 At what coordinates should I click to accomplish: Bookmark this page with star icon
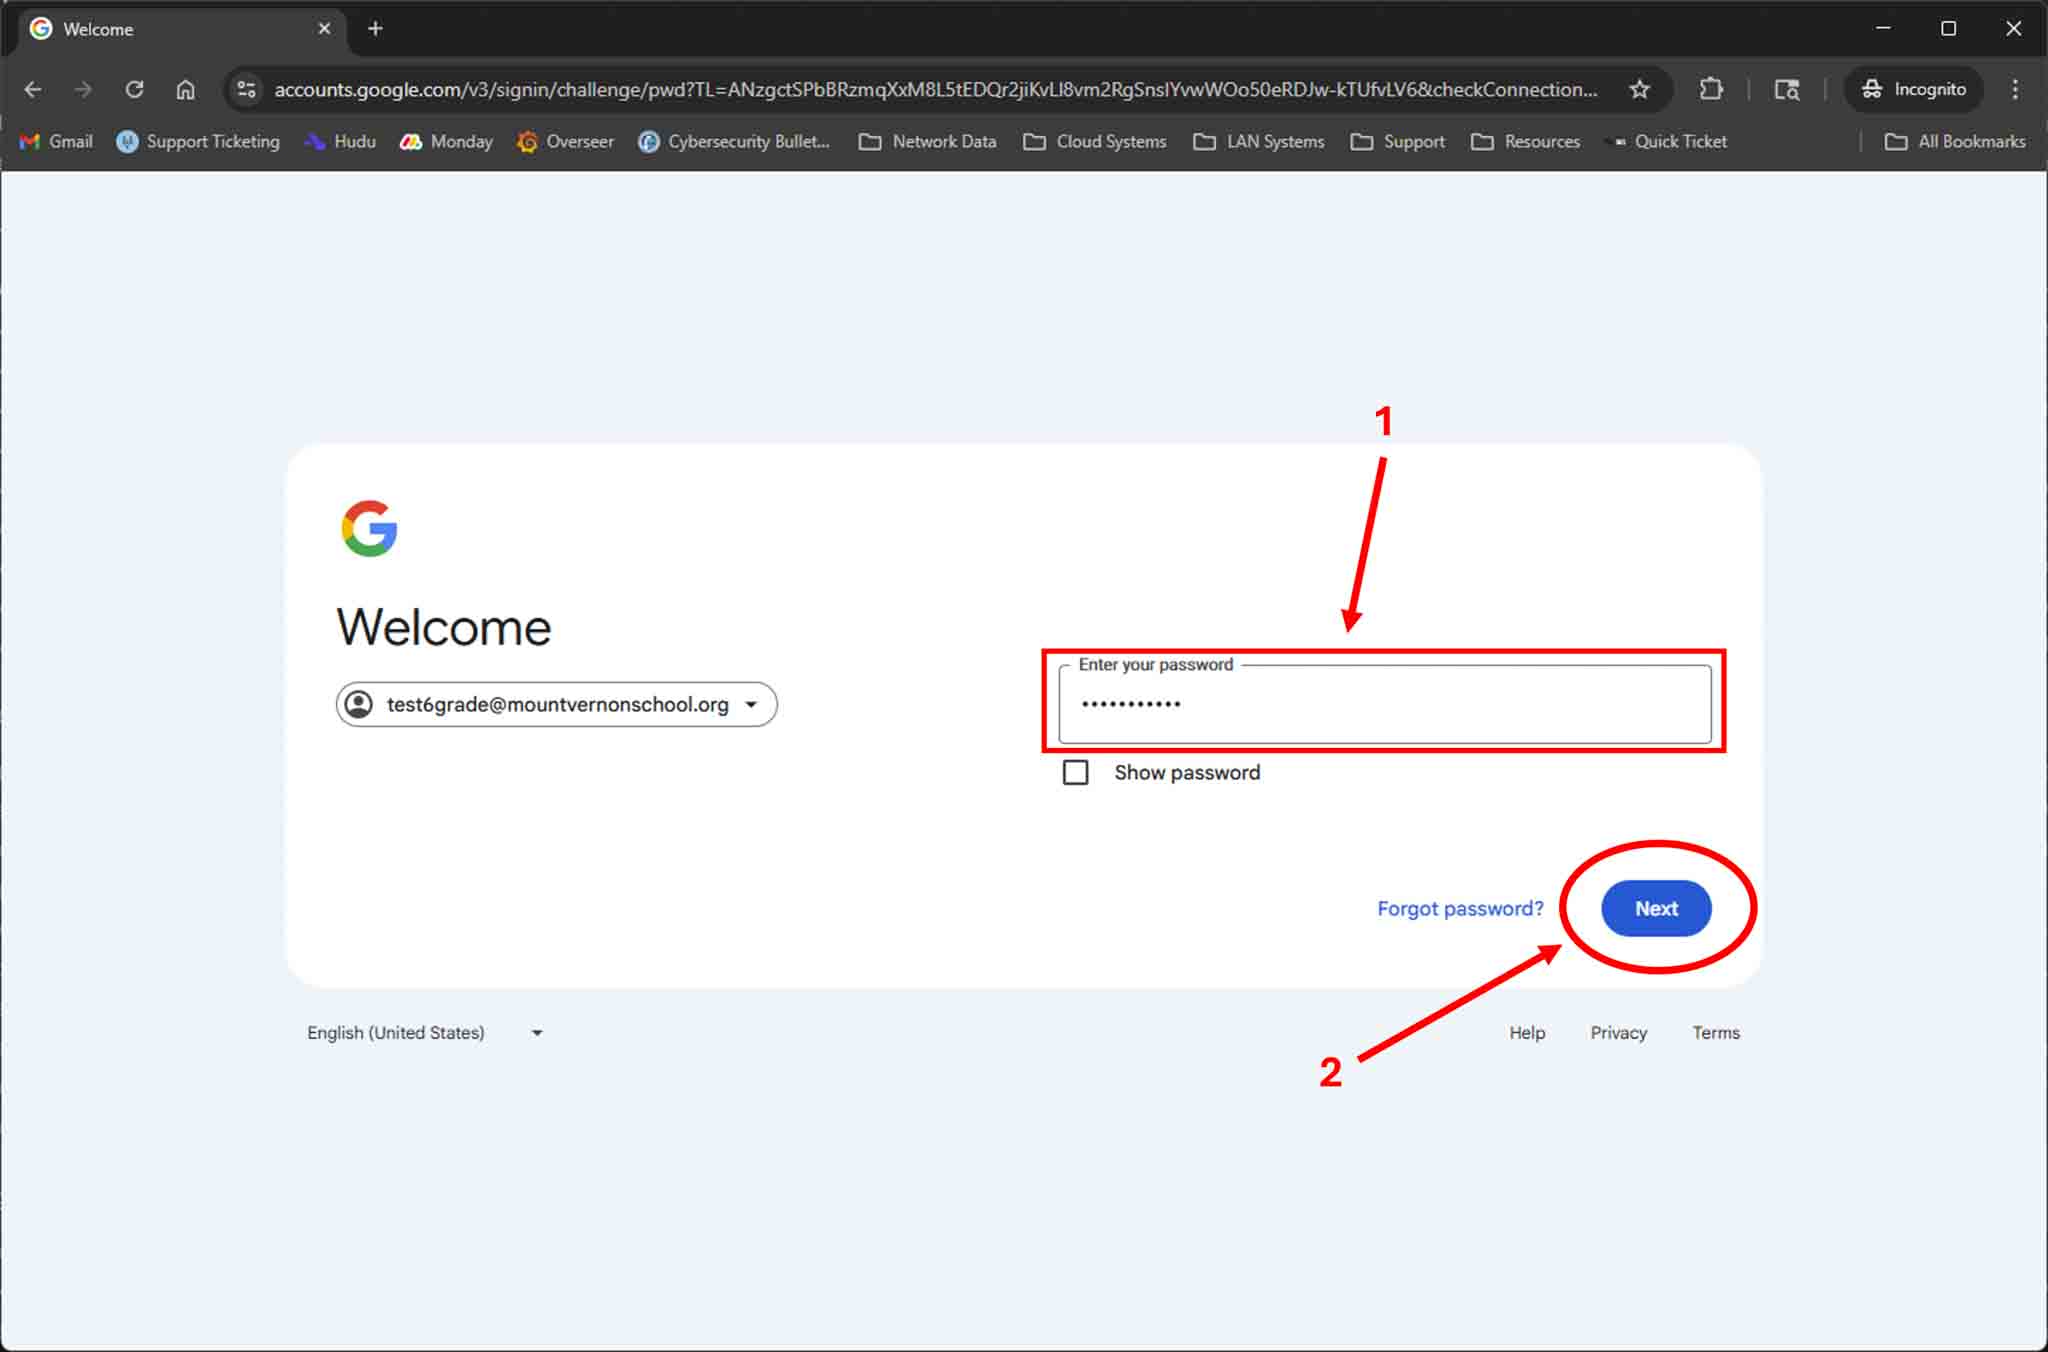point(1639,89)
